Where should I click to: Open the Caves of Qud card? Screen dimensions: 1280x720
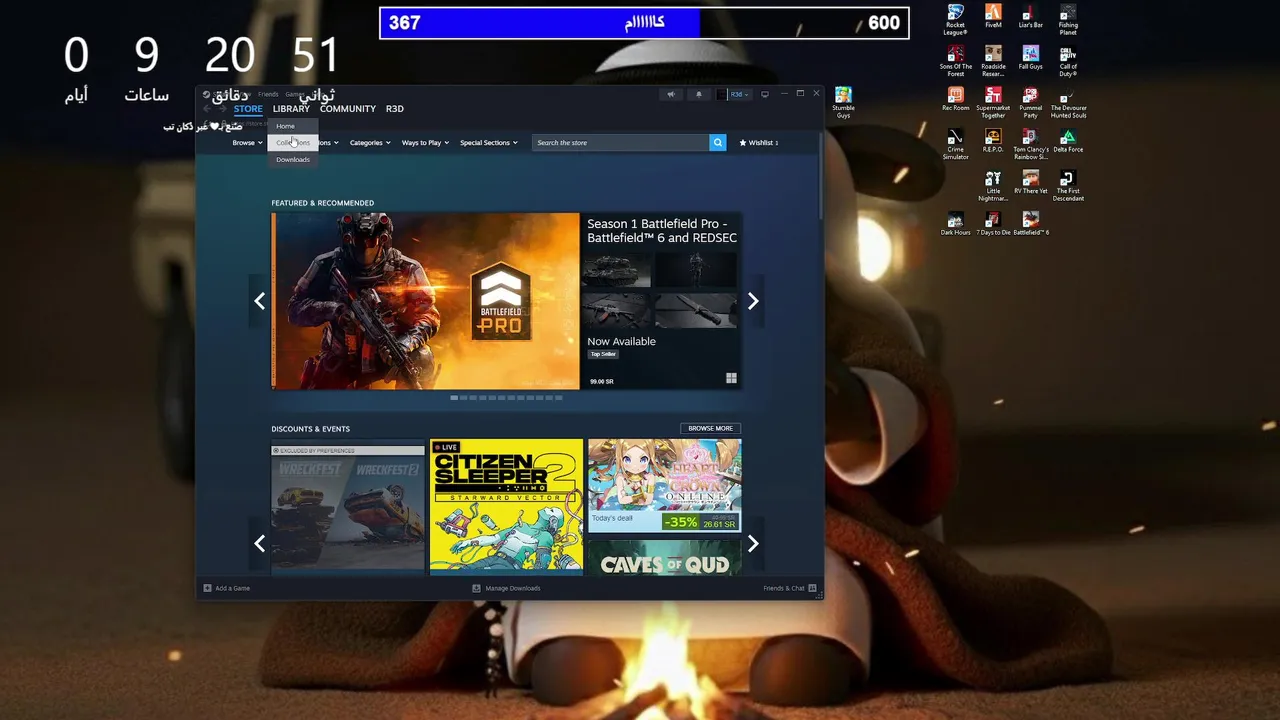(664, 559)
